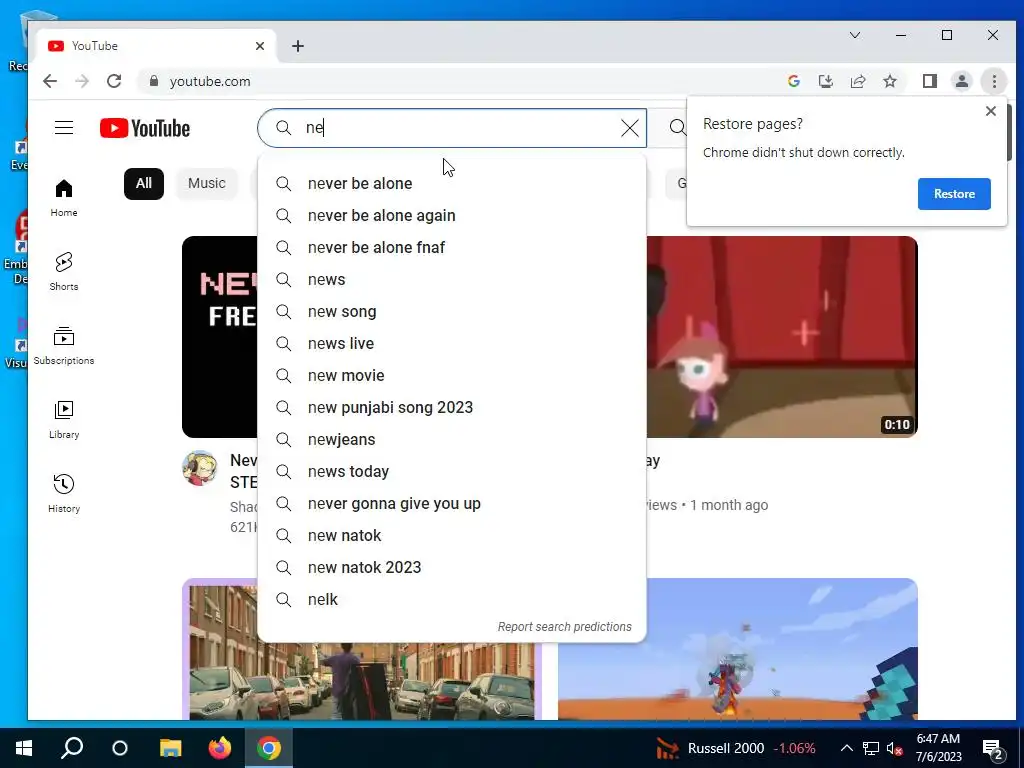Open the YouTube hamburger guide menu
1024x768 pixels.
[64, 127]
